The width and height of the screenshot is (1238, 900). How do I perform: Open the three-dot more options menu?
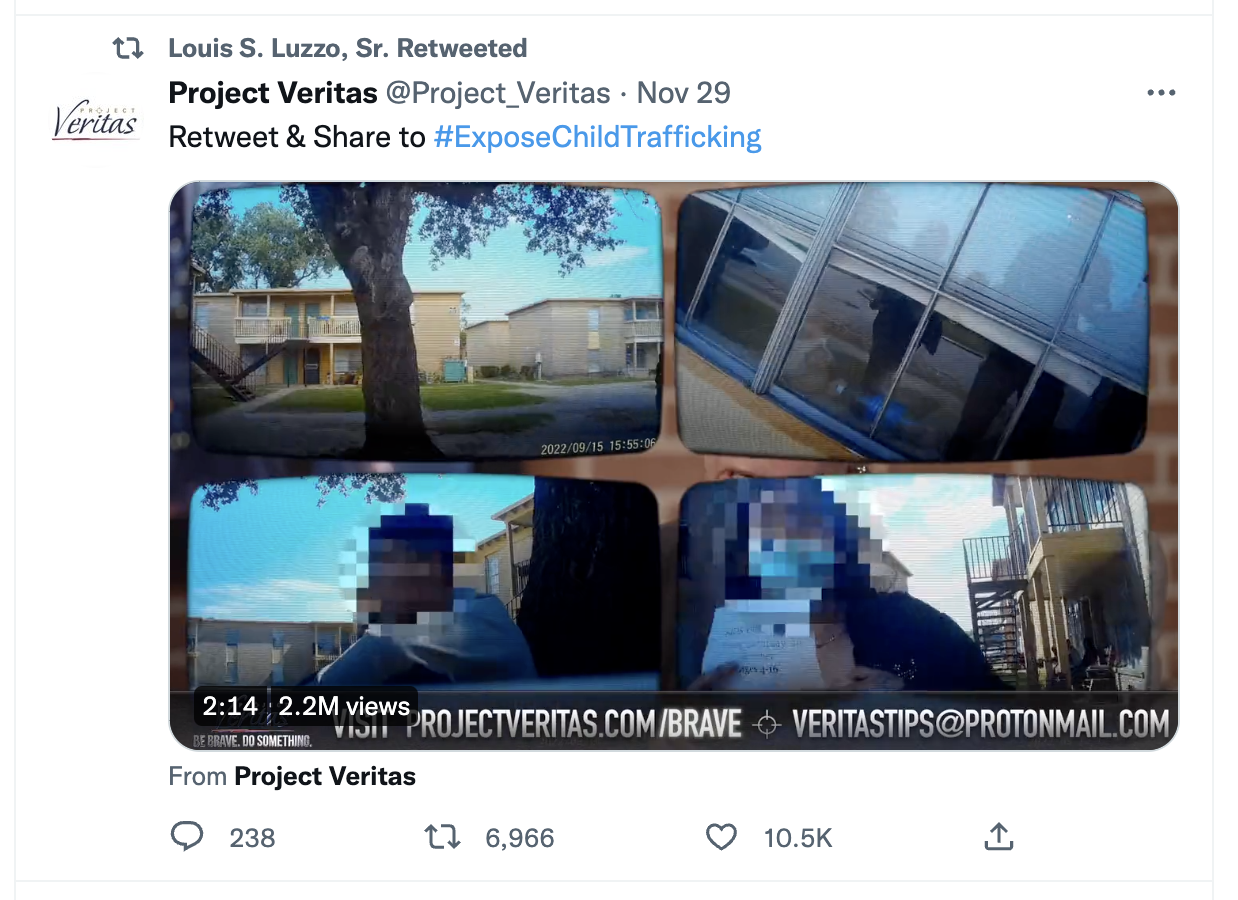(x=1161, y=93)
